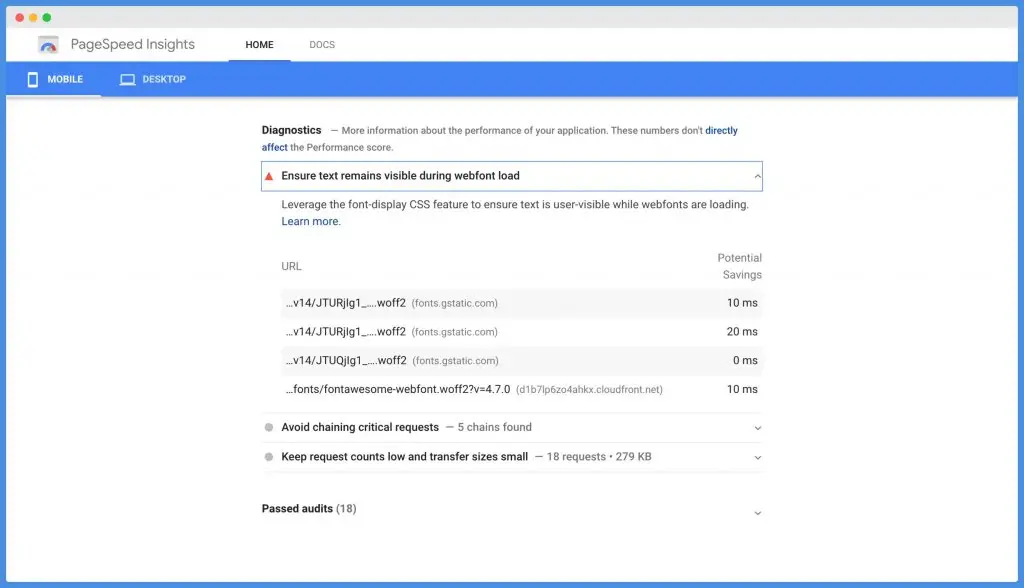Click the green macOS fullscreen button
The height and width of the screenshot is (588, 1024).
[x=47, y=17]
